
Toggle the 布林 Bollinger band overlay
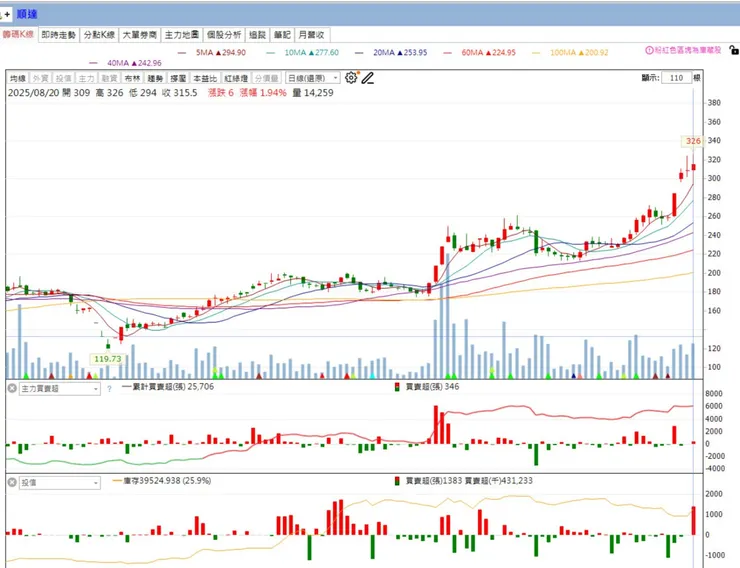click(x=133, y=78)
